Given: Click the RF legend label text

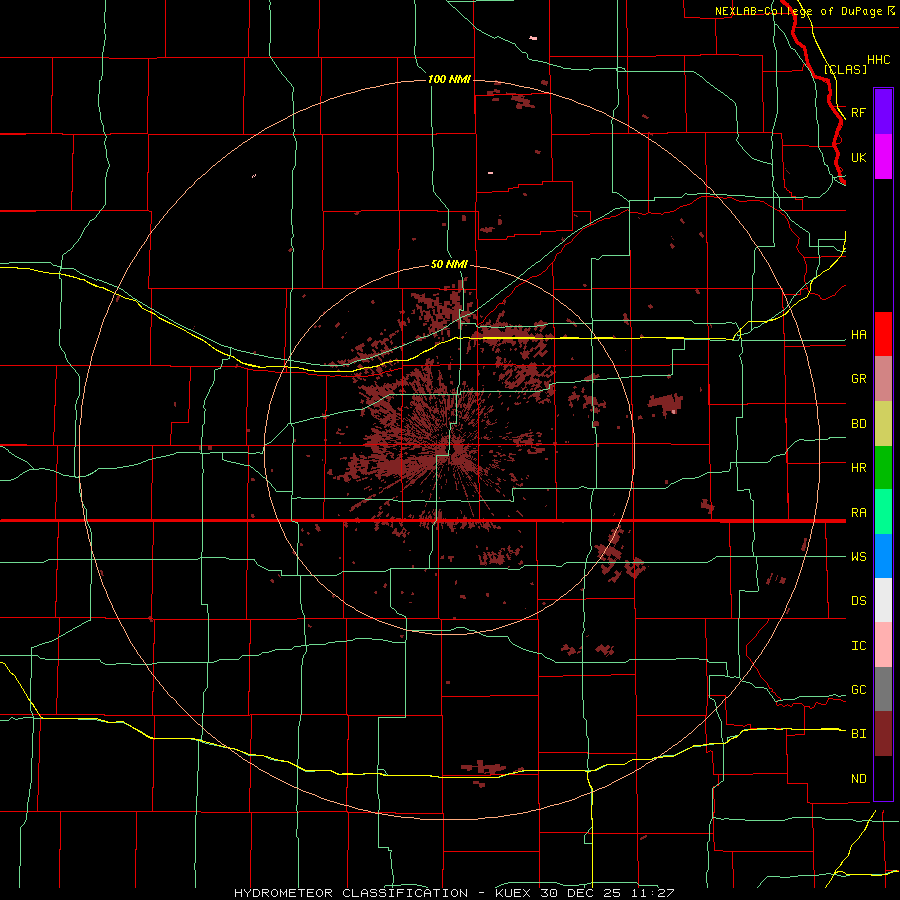Looking at the screenshot, I should tap(859, 112).
